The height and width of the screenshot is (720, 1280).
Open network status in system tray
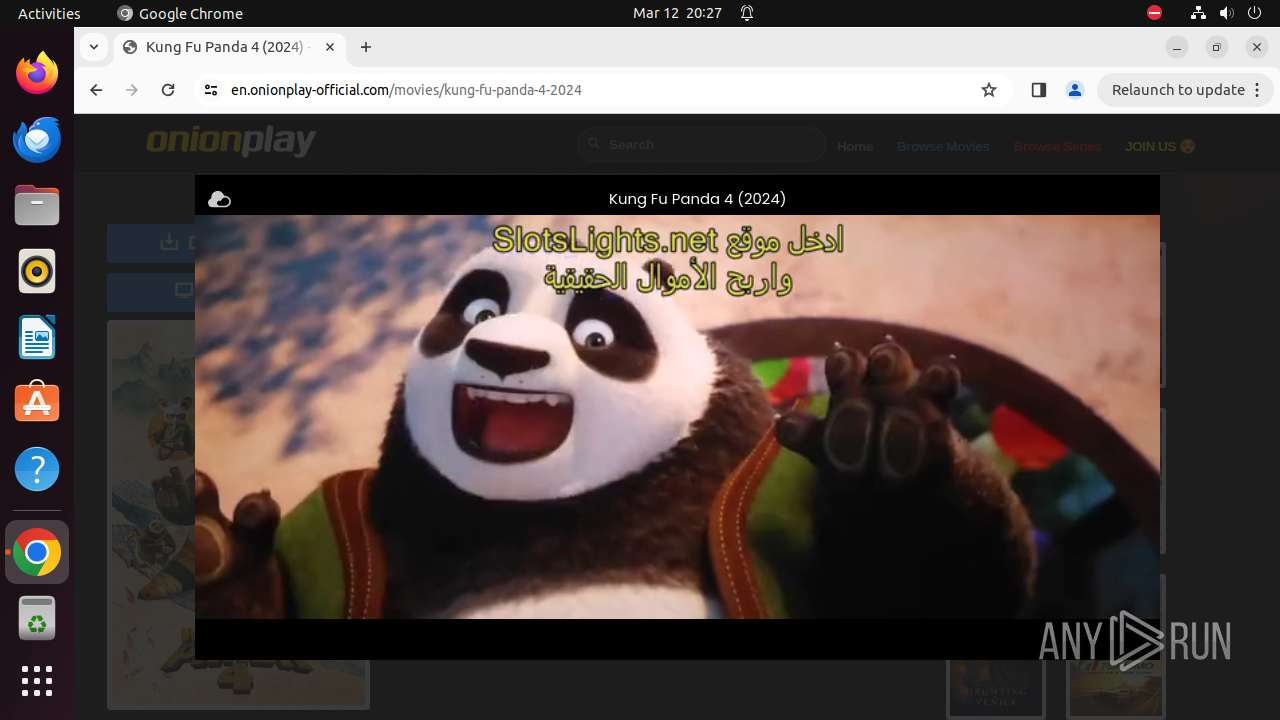point(1198,14)
